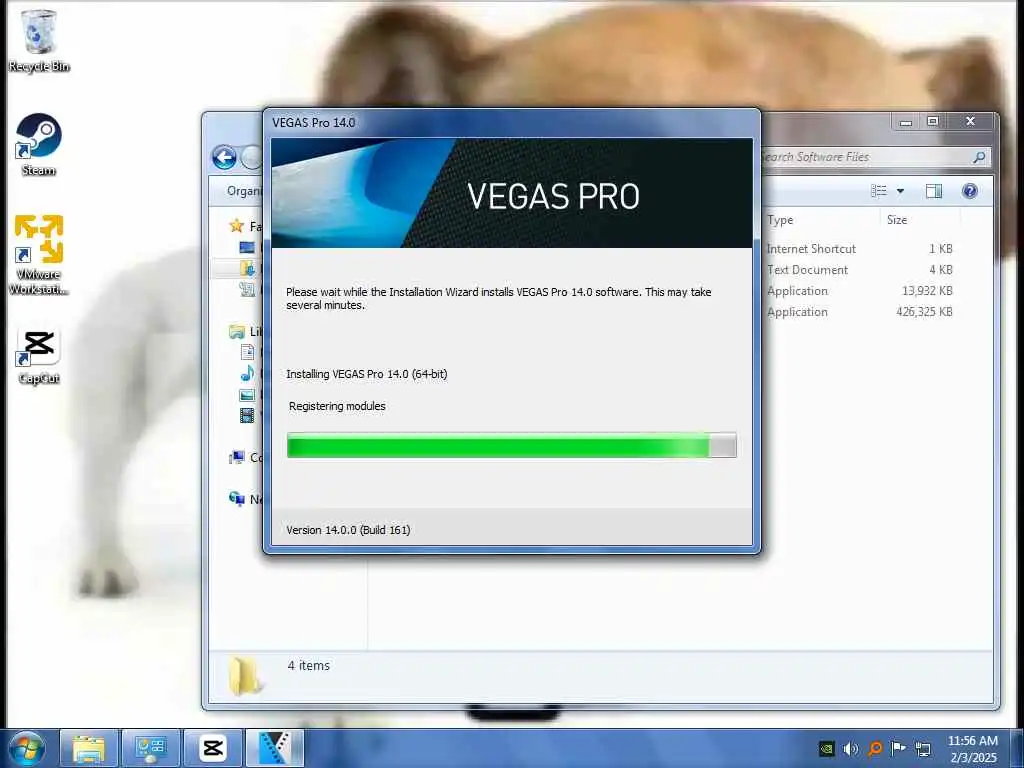Toggle the Explorer preview pane button
Image resolution: width=1024 pixels, height=768 pixels.
pos(934,191)
